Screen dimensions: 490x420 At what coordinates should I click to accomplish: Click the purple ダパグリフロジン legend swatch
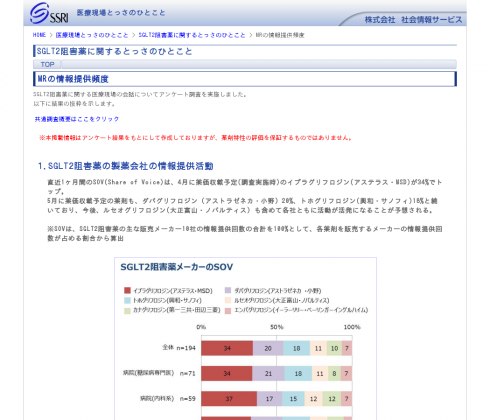tap(228, 290)
